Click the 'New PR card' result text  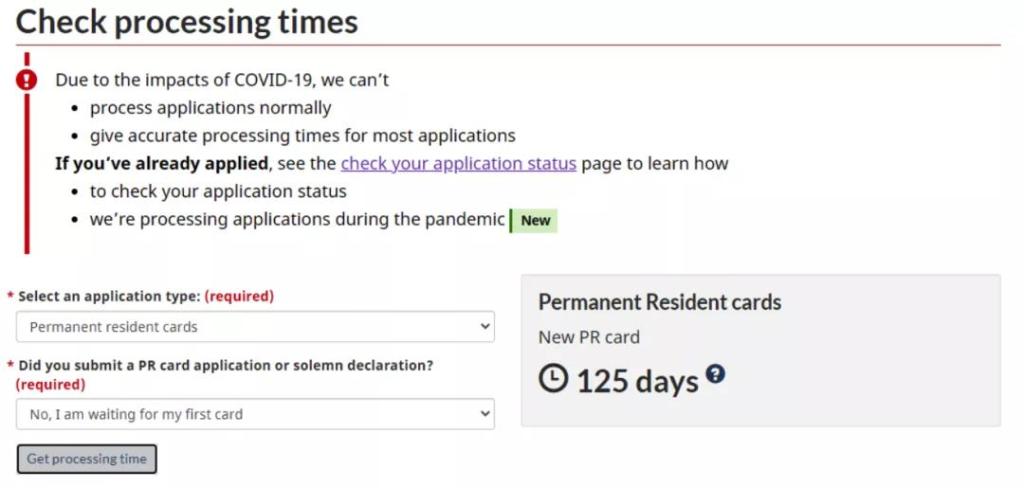589,337
